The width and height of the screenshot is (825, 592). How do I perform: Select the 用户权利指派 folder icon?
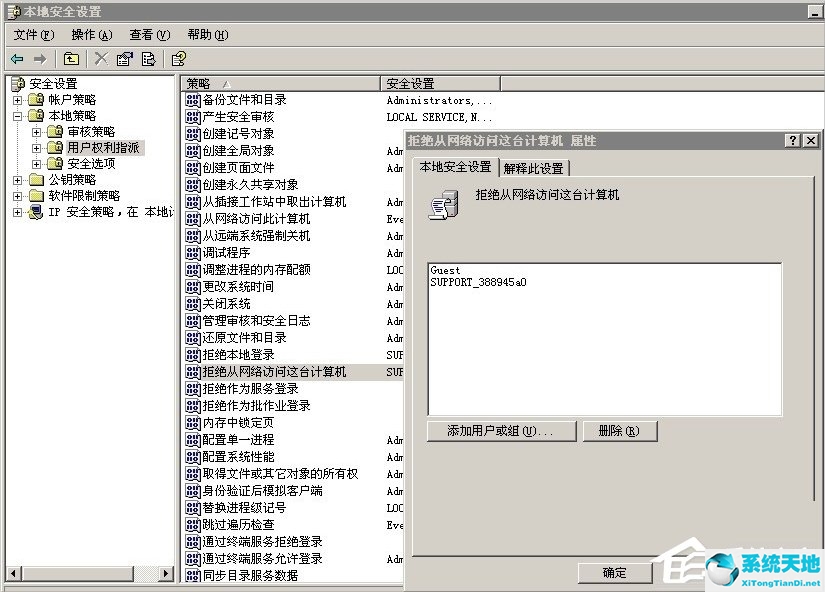54,147
